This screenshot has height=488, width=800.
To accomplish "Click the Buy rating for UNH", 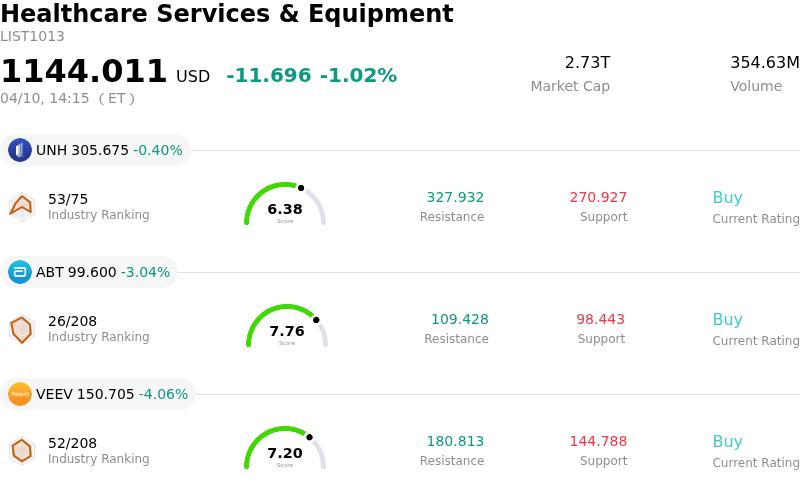I will (x=727, y=198).
